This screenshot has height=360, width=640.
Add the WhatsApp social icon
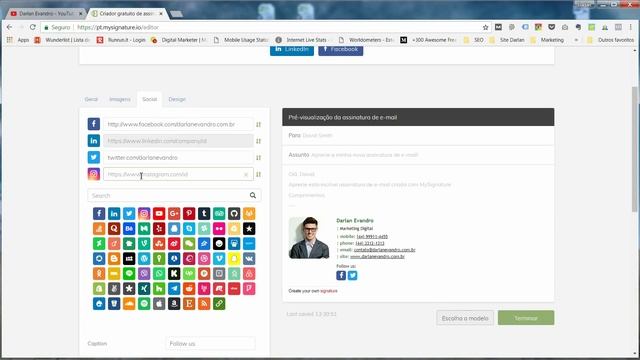pos(159,273)
